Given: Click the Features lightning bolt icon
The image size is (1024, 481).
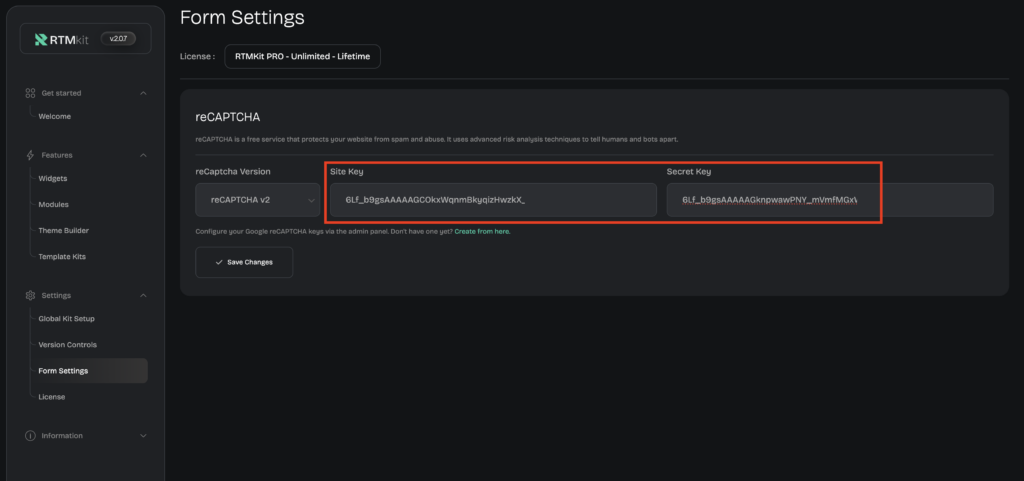Looking at the screenshot, I should point(30,155).
